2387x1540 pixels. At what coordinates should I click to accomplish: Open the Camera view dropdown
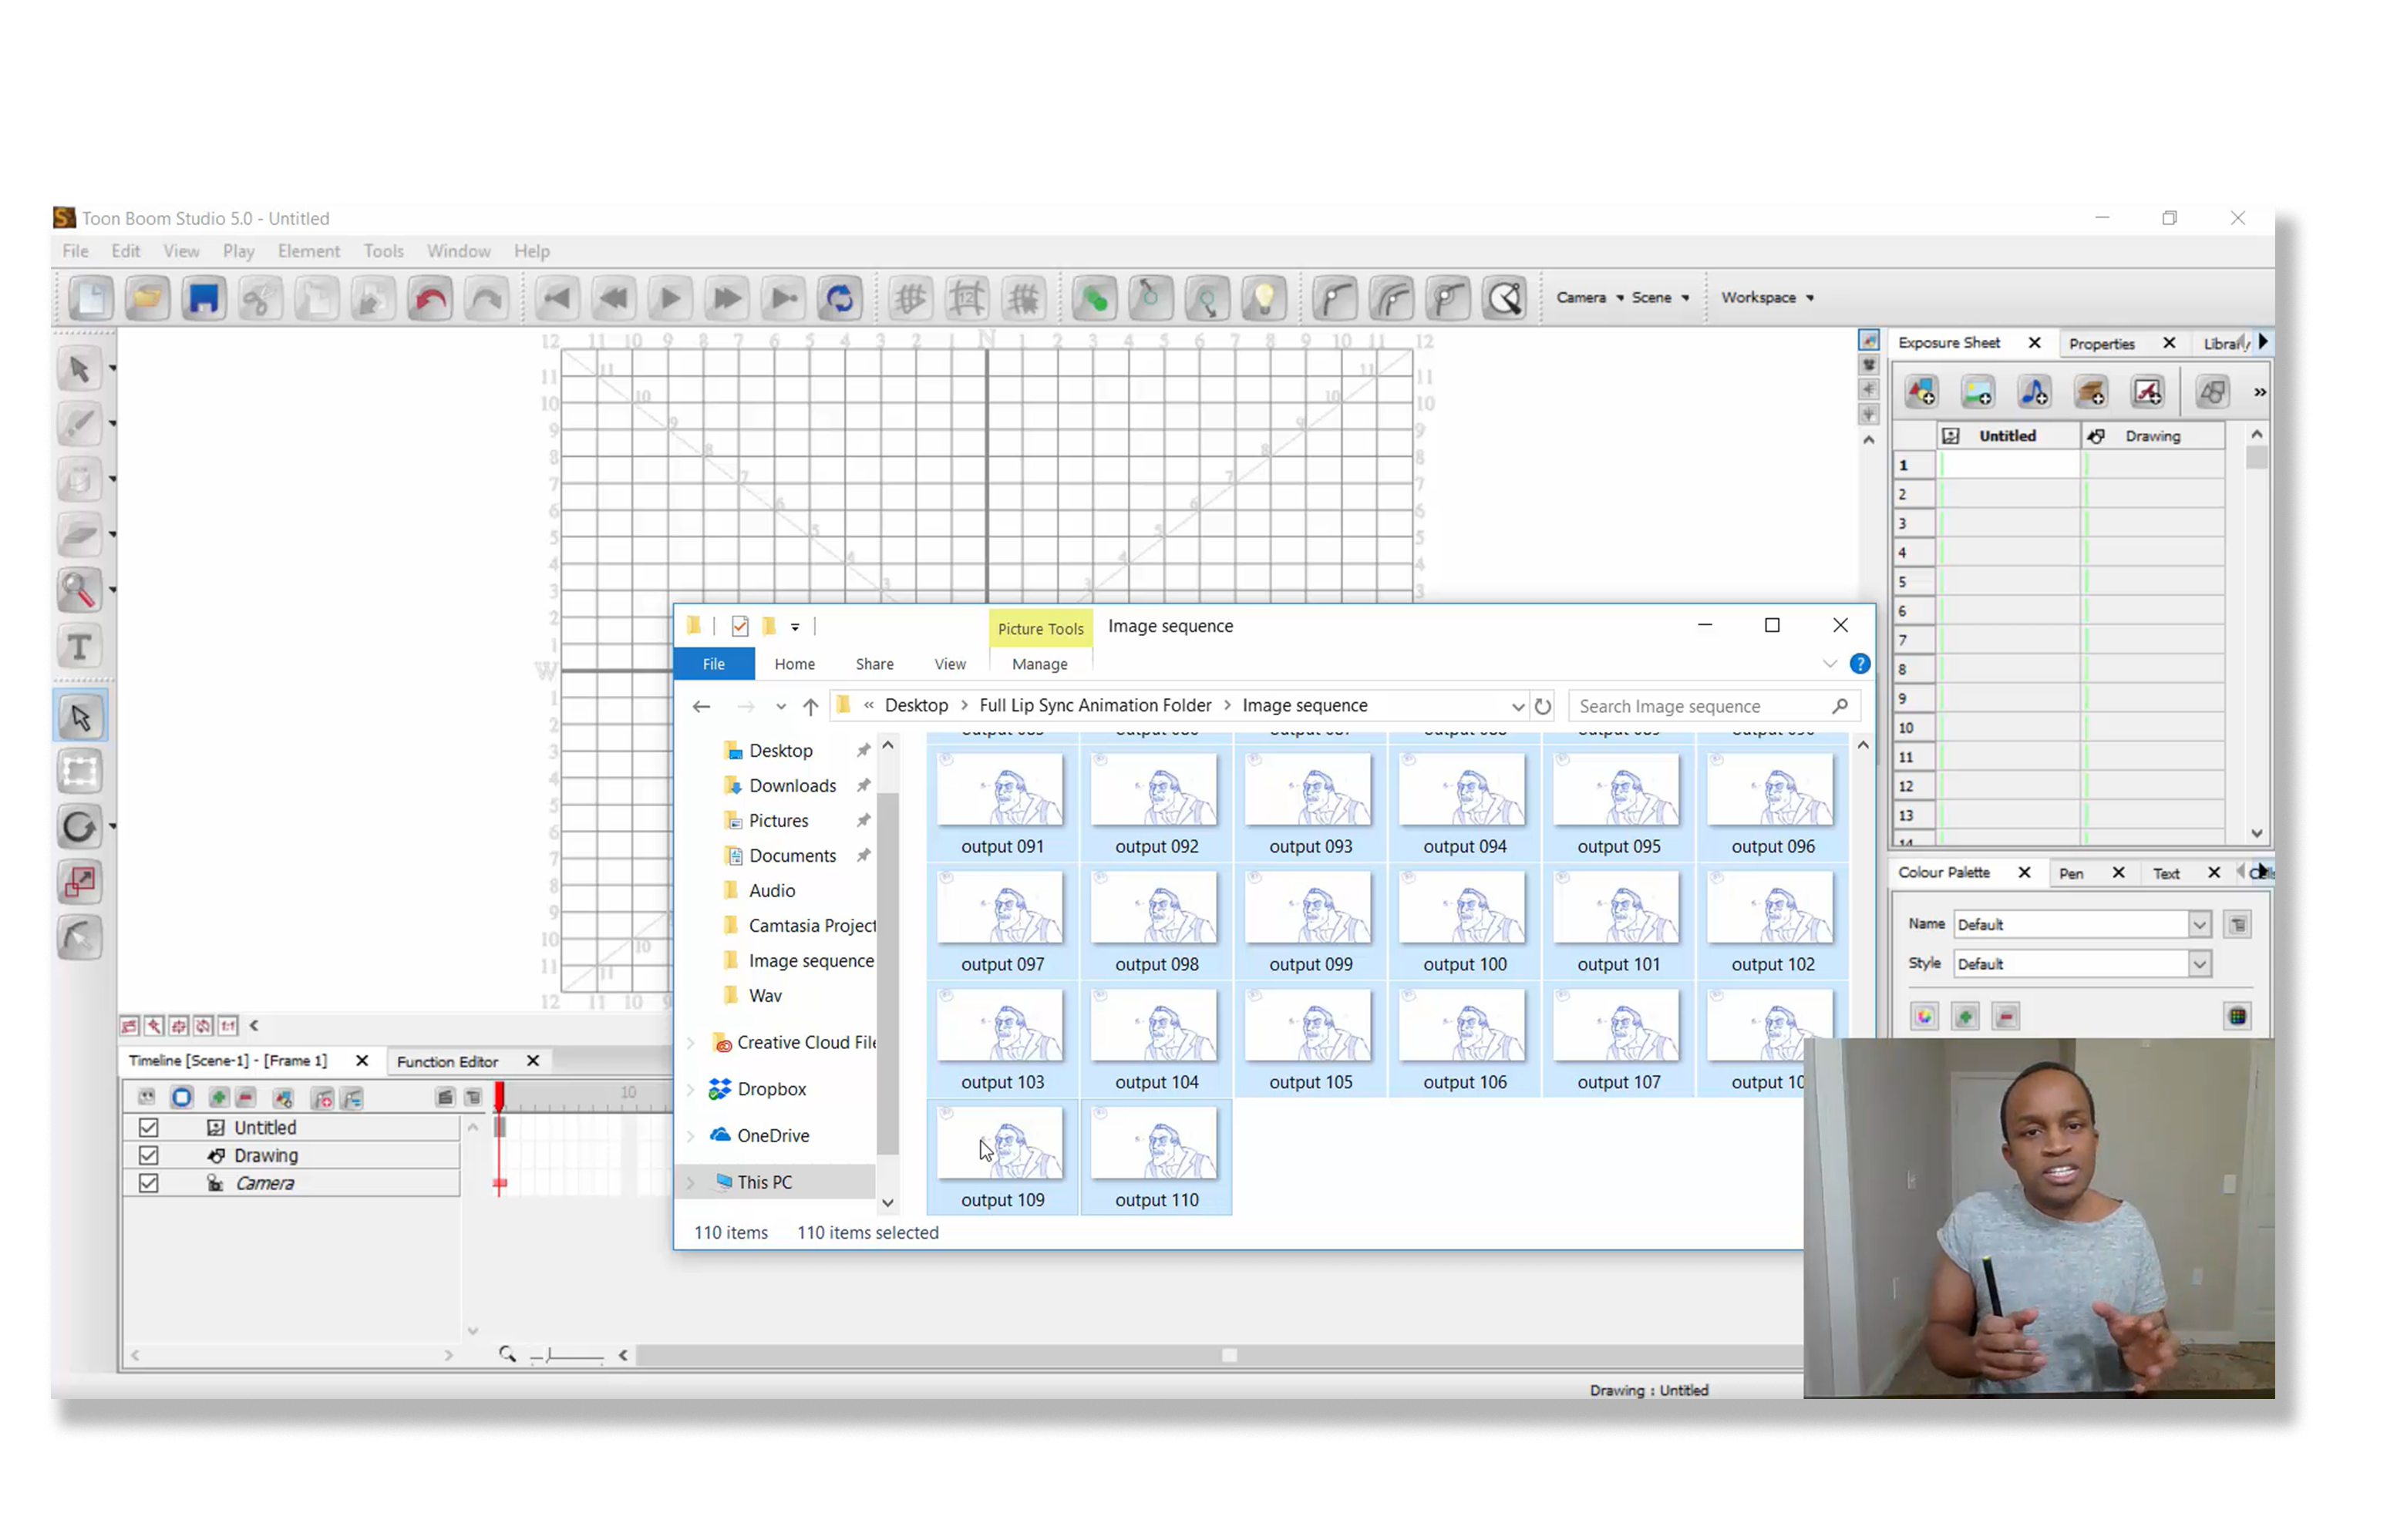[1589, 298]
